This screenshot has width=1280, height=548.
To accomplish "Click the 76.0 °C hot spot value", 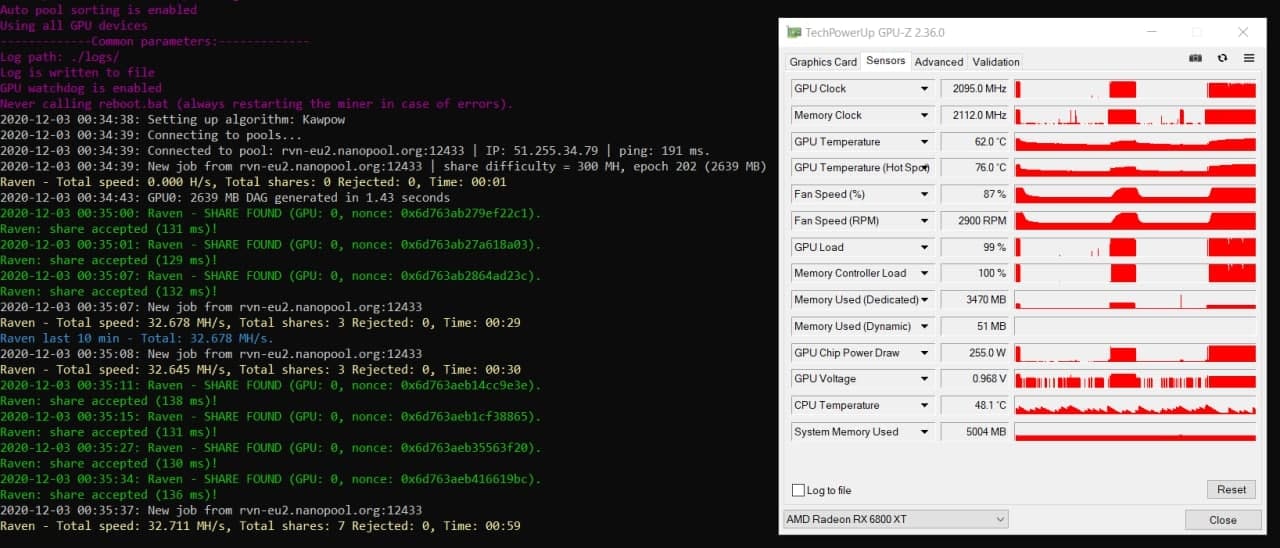I will click(x=975, y=168).
